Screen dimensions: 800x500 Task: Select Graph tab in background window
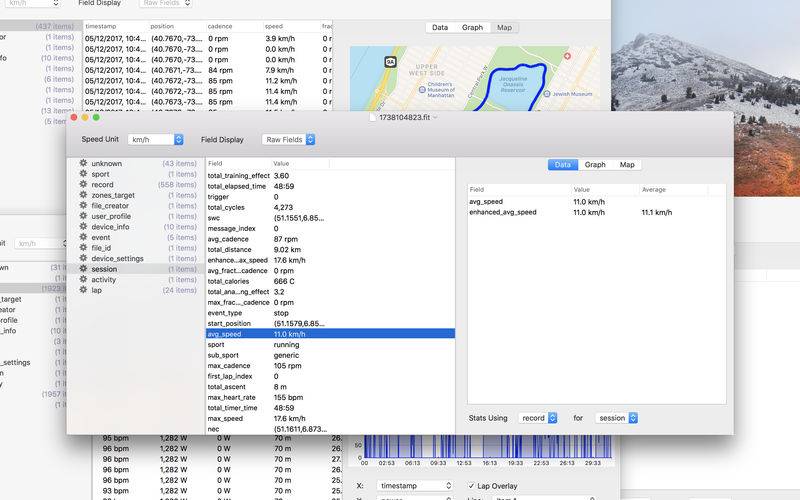(x=472, y=28)
